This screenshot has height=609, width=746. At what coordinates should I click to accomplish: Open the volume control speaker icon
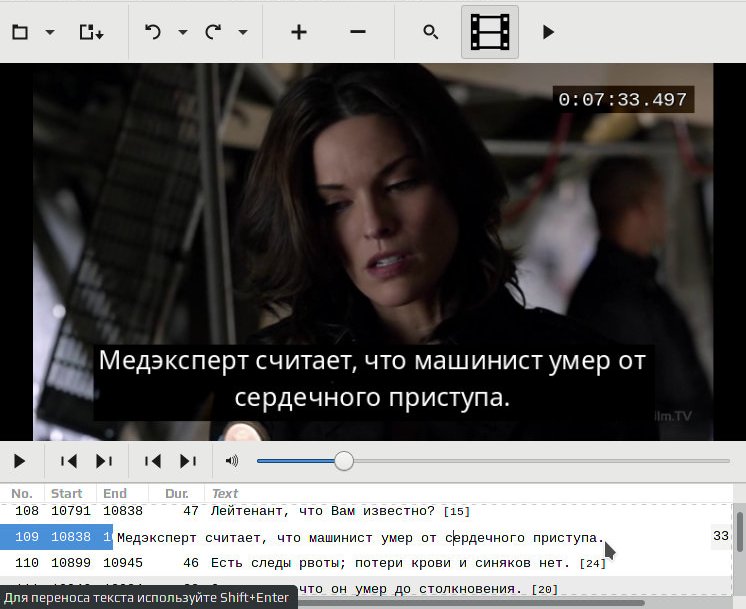(x=232, y=461)
